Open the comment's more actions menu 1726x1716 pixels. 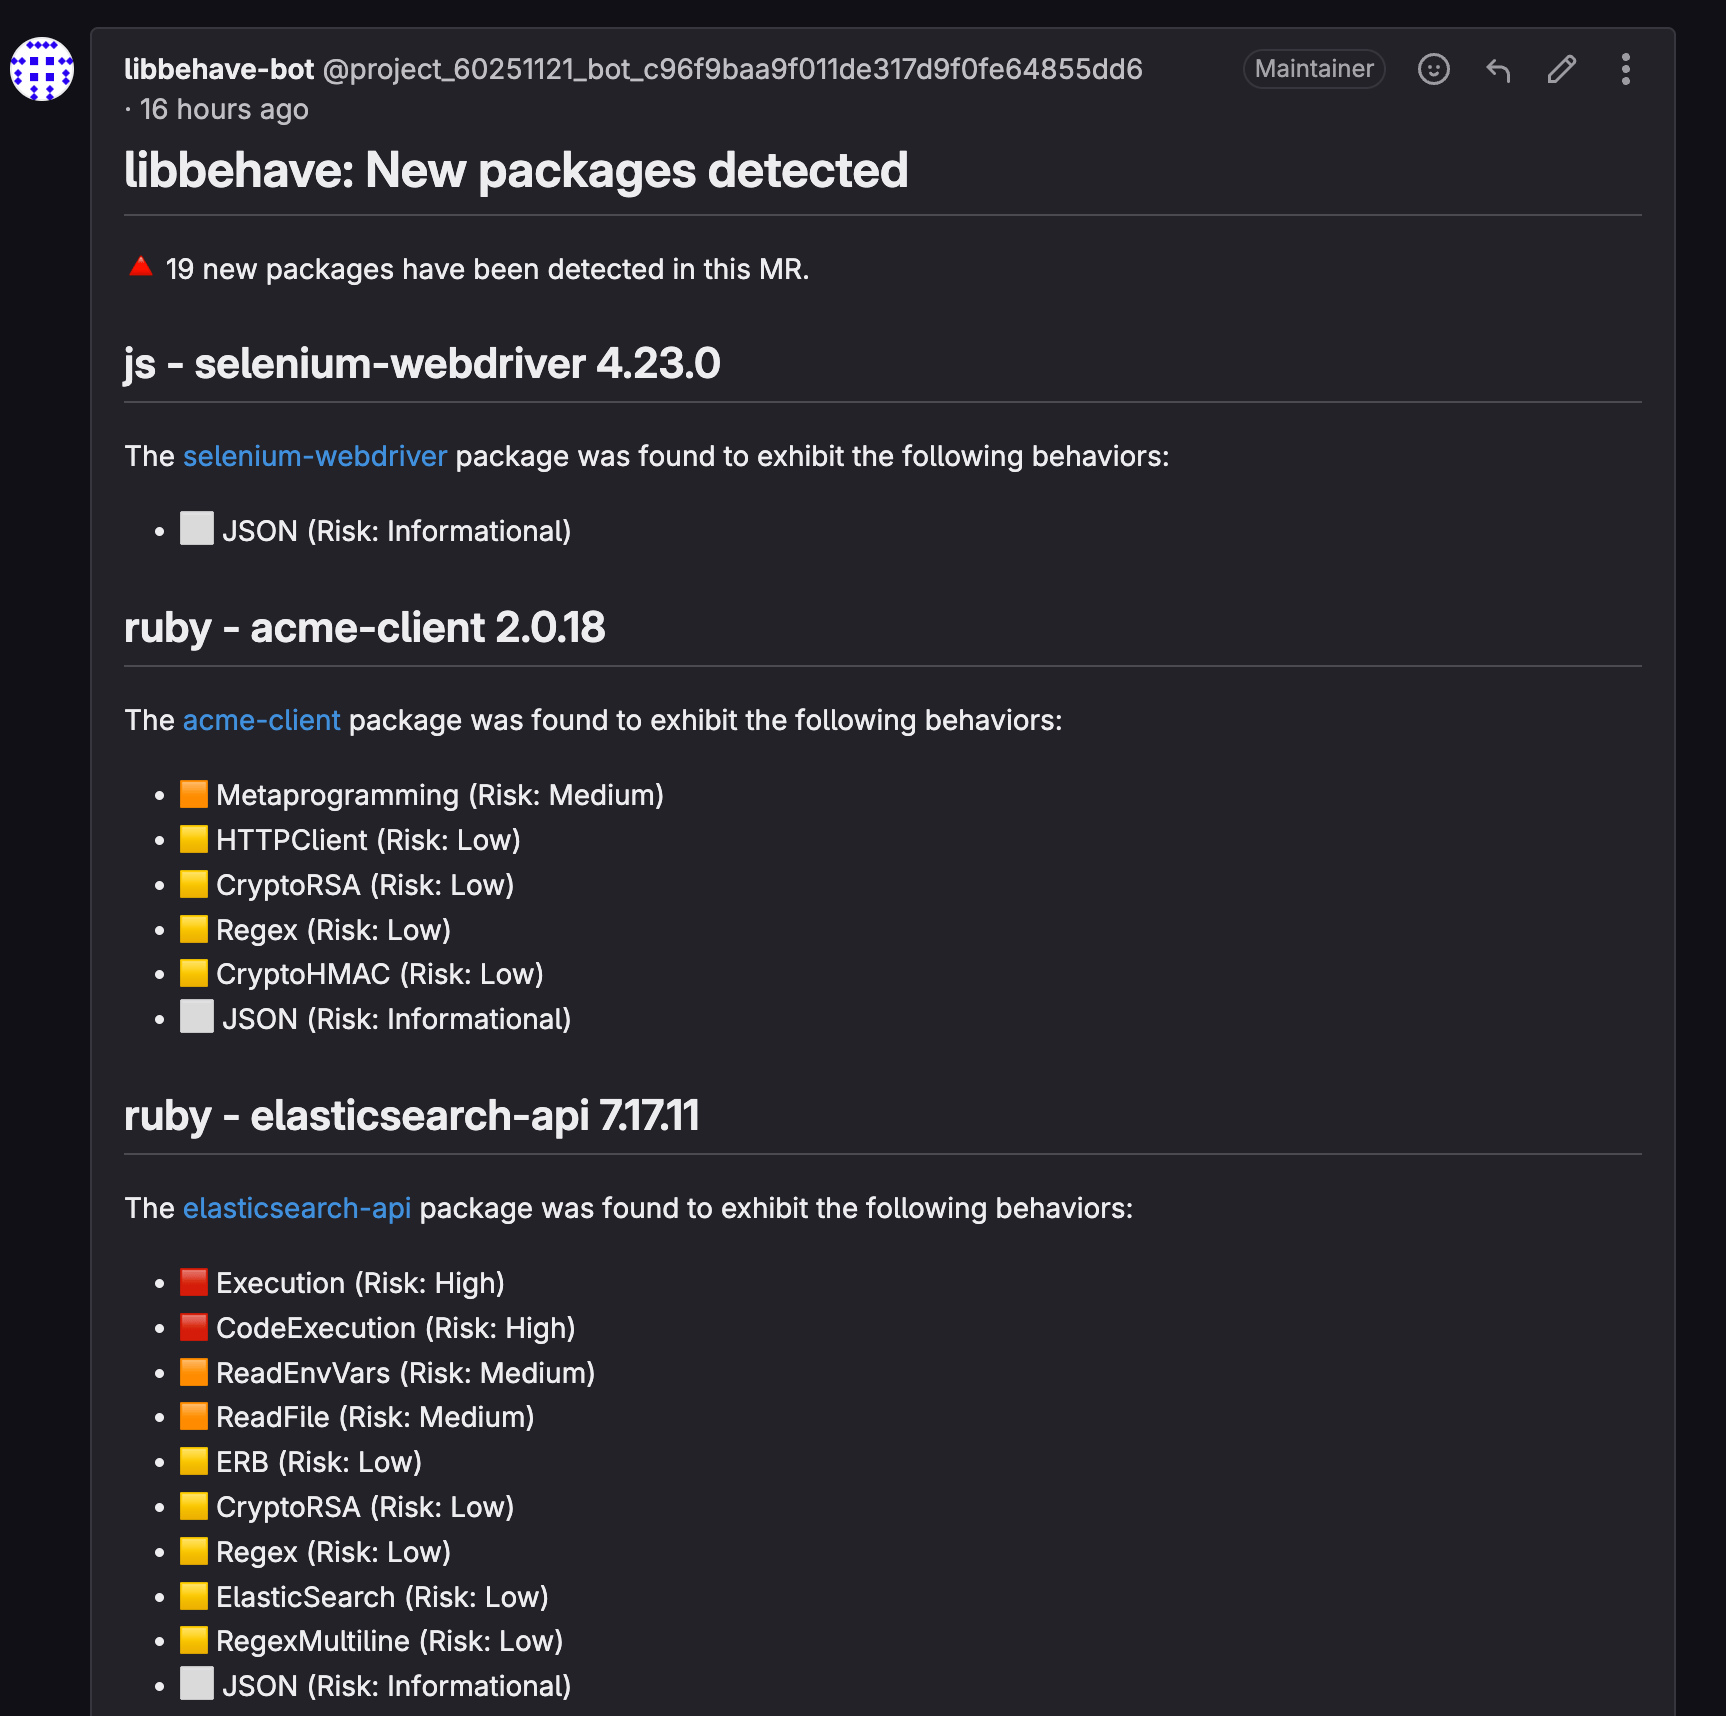1625,69
